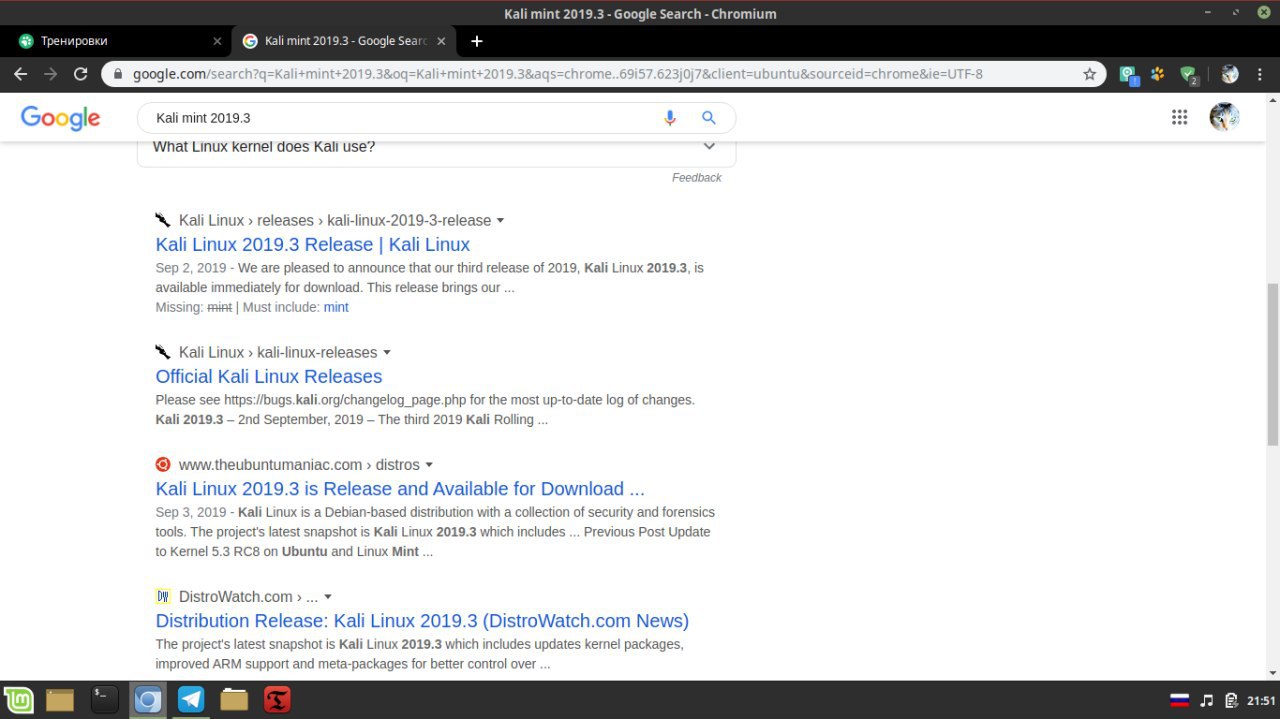View site information via padlock icon
This screenshot has height=719, width=1280.
point(118,74)
